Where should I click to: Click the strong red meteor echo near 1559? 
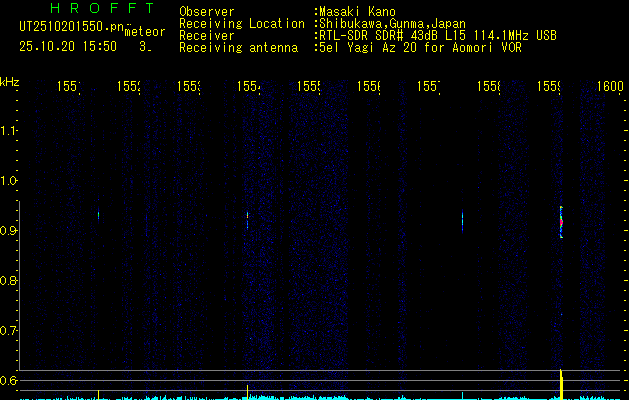561,222
